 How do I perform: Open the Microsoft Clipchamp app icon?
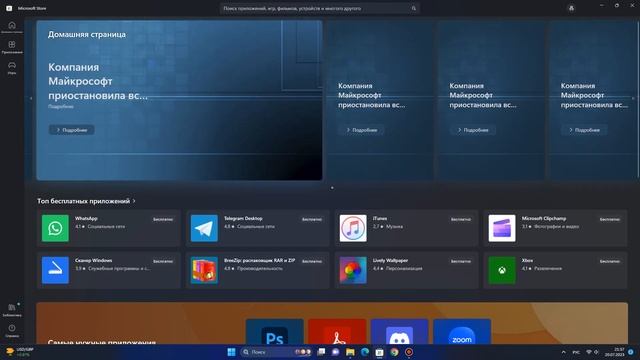pos(502,228)
